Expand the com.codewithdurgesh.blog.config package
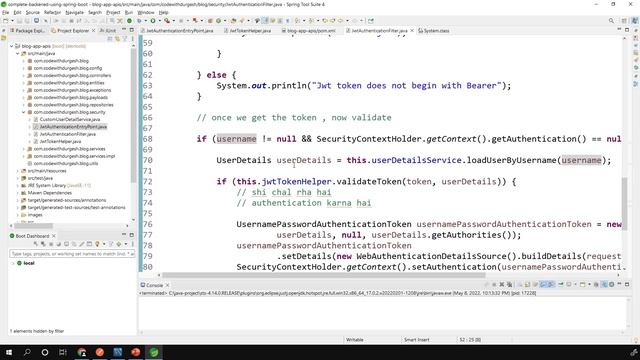The height and width of the screenshot is (360, 640). [24, 68]
